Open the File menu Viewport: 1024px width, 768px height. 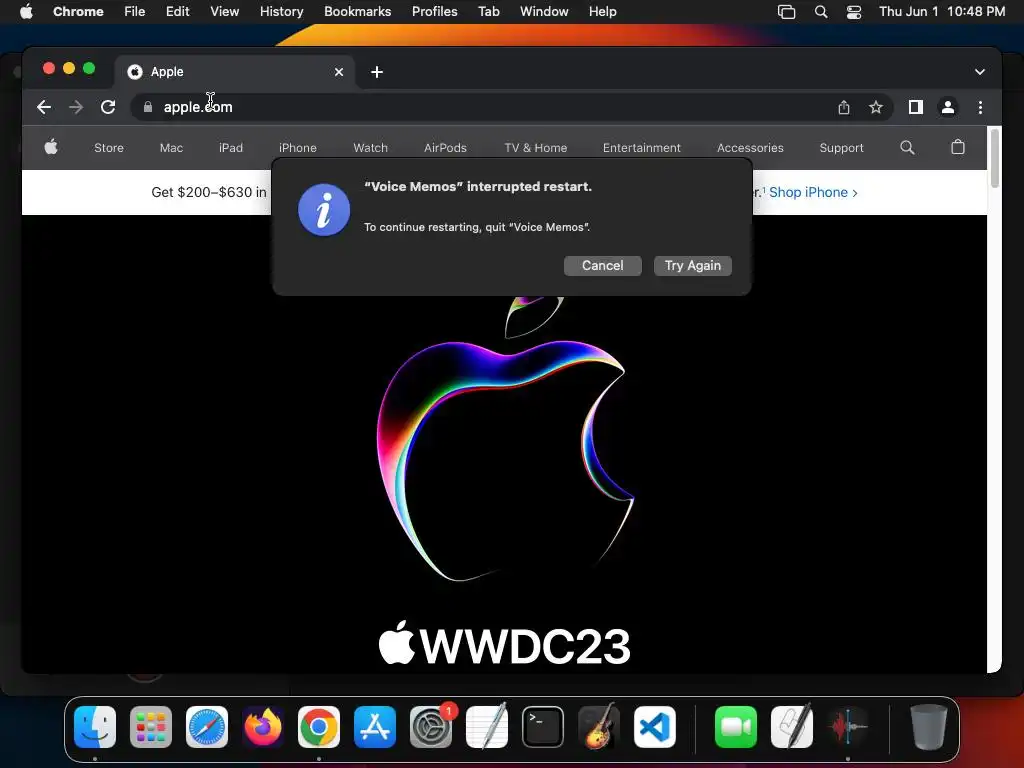pyautogui.click(x=135, y=12)
